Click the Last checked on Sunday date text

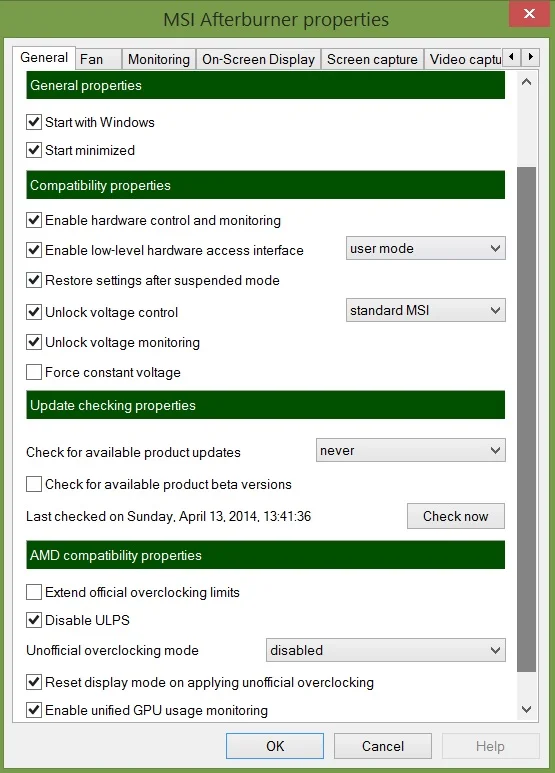point(169,516)
